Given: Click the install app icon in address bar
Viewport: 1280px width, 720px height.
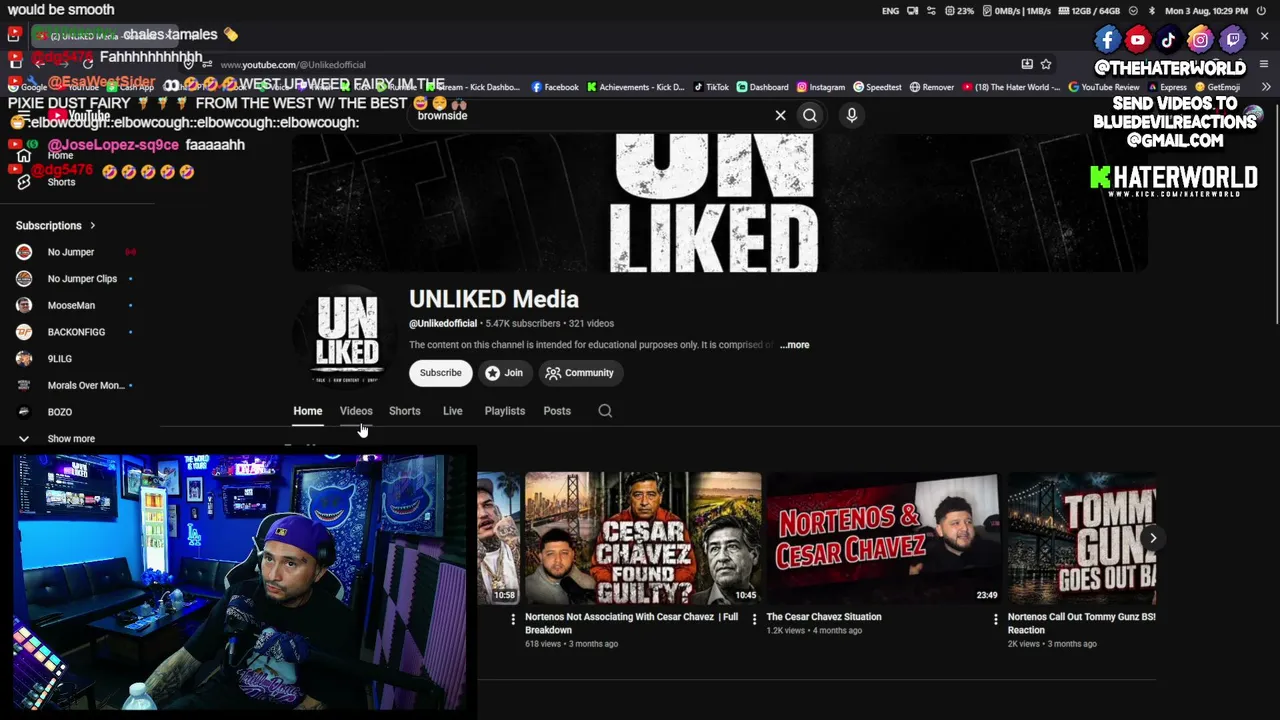Looking at the screenshot, I should (x=1027, y=64).
